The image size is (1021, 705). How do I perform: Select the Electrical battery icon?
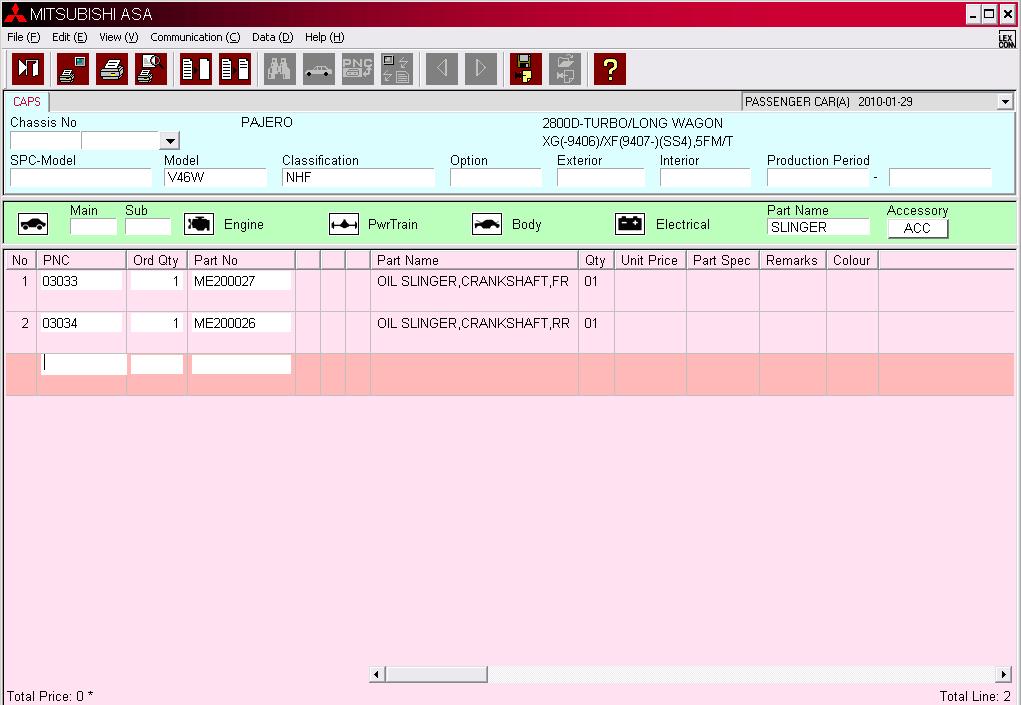pos(630,225)
